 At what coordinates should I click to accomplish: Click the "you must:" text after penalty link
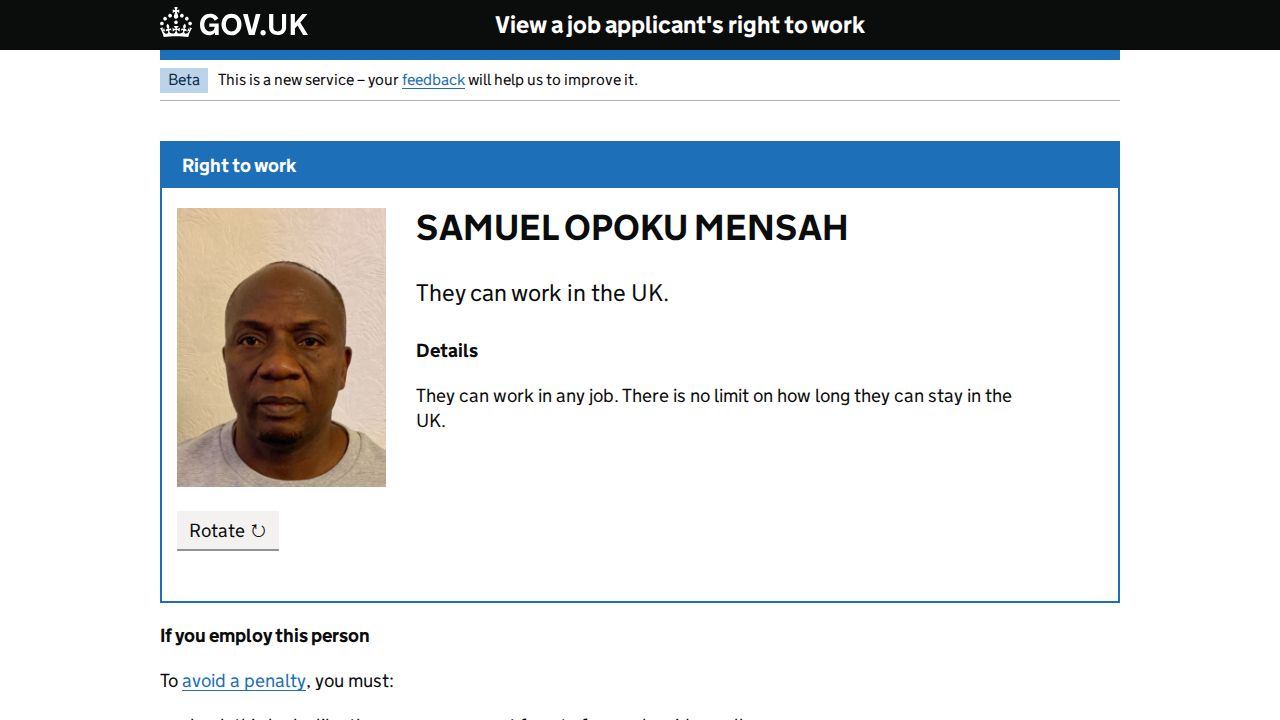click(x=354, y=681)
